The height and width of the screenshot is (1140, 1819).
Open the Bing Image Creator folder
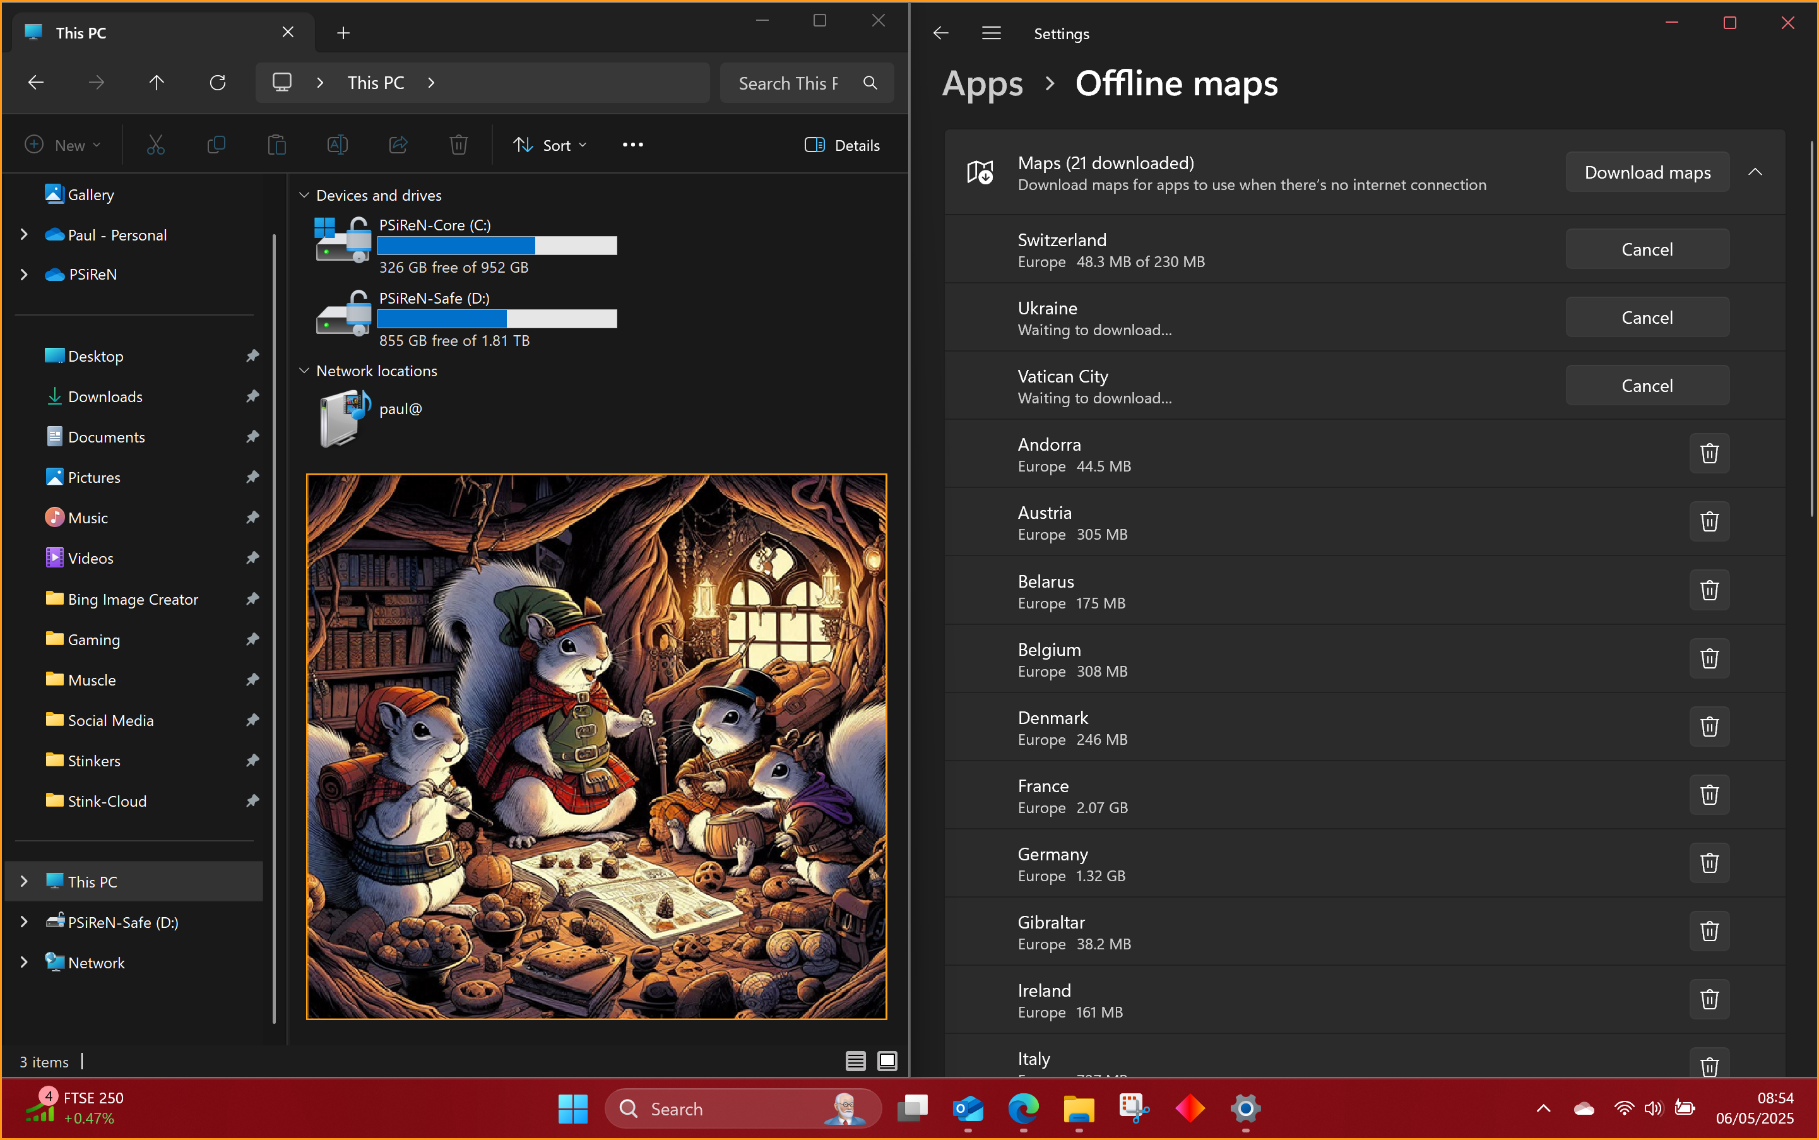point(134,599)
